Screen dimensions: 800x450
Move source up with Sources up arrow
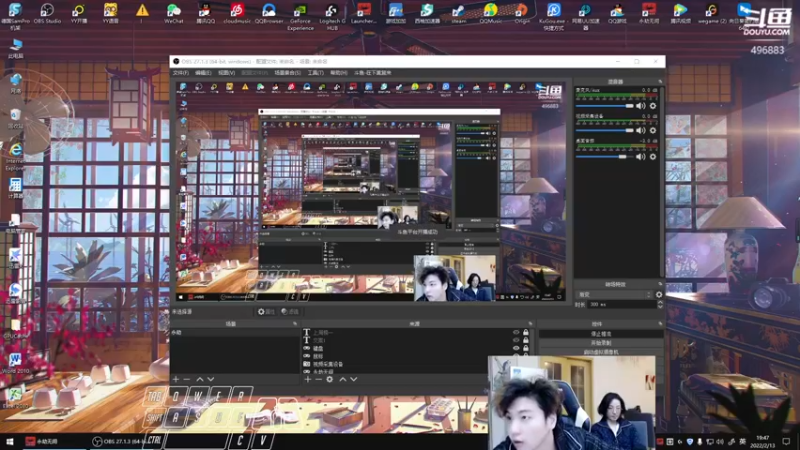click(343, 379)
